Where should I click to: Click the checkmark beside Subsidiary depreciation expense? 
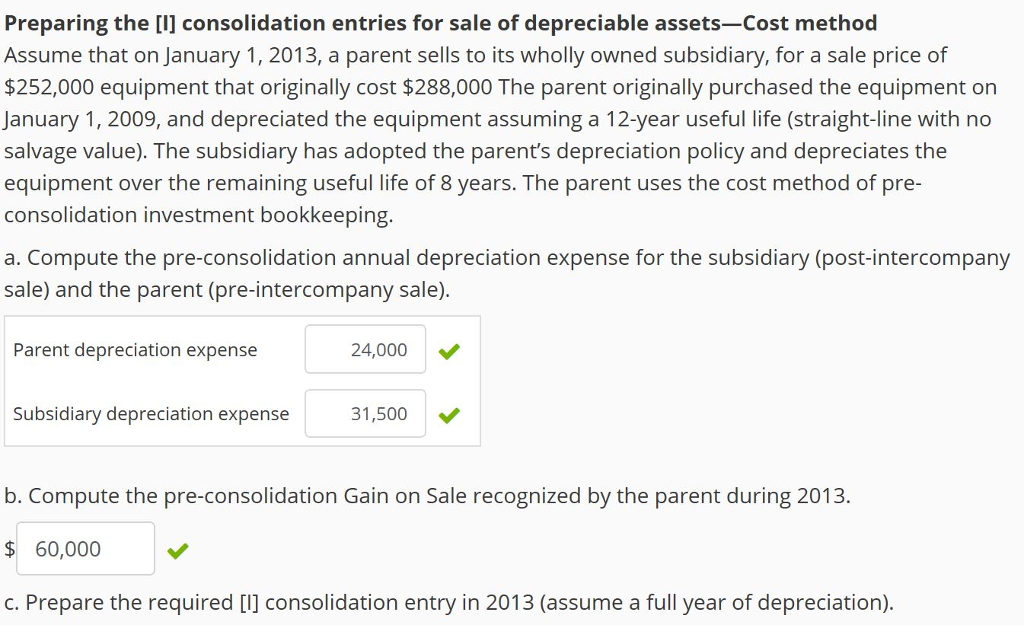click(449, 413)
